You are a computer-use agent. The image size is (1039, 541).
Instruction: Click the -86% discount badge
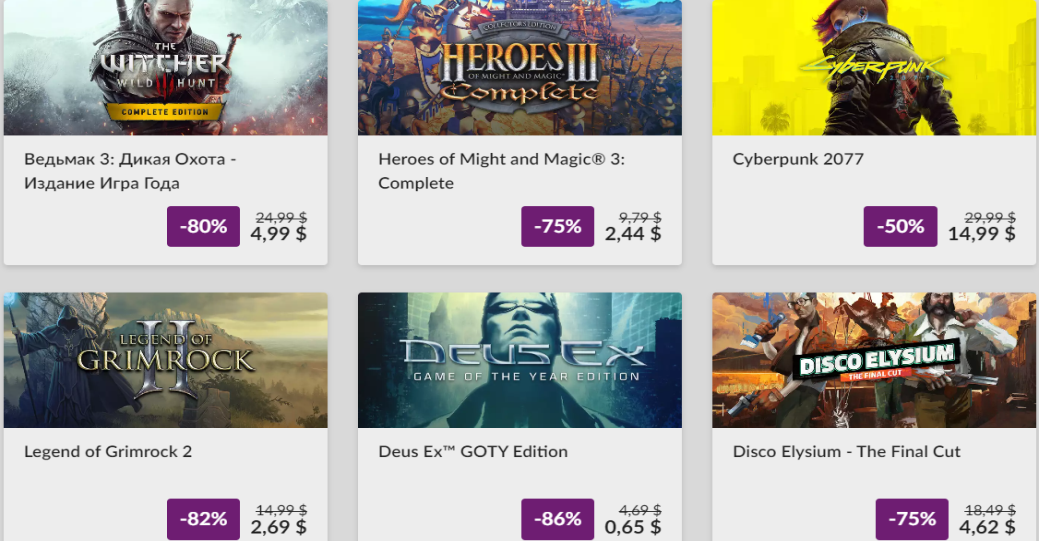tap(557, 519)
